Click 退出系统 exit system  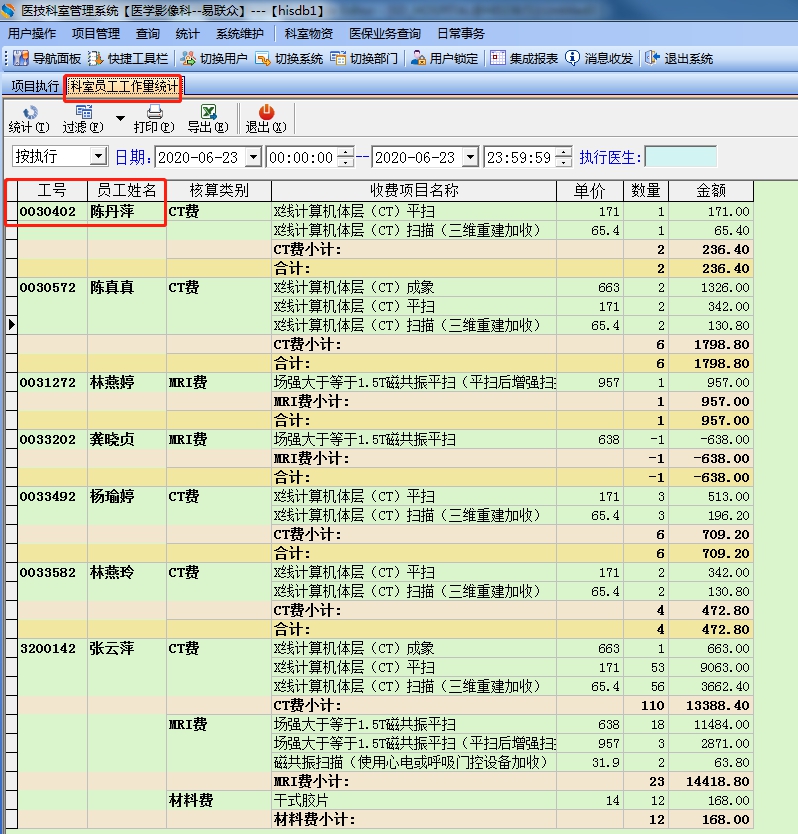tap(679, 59)
